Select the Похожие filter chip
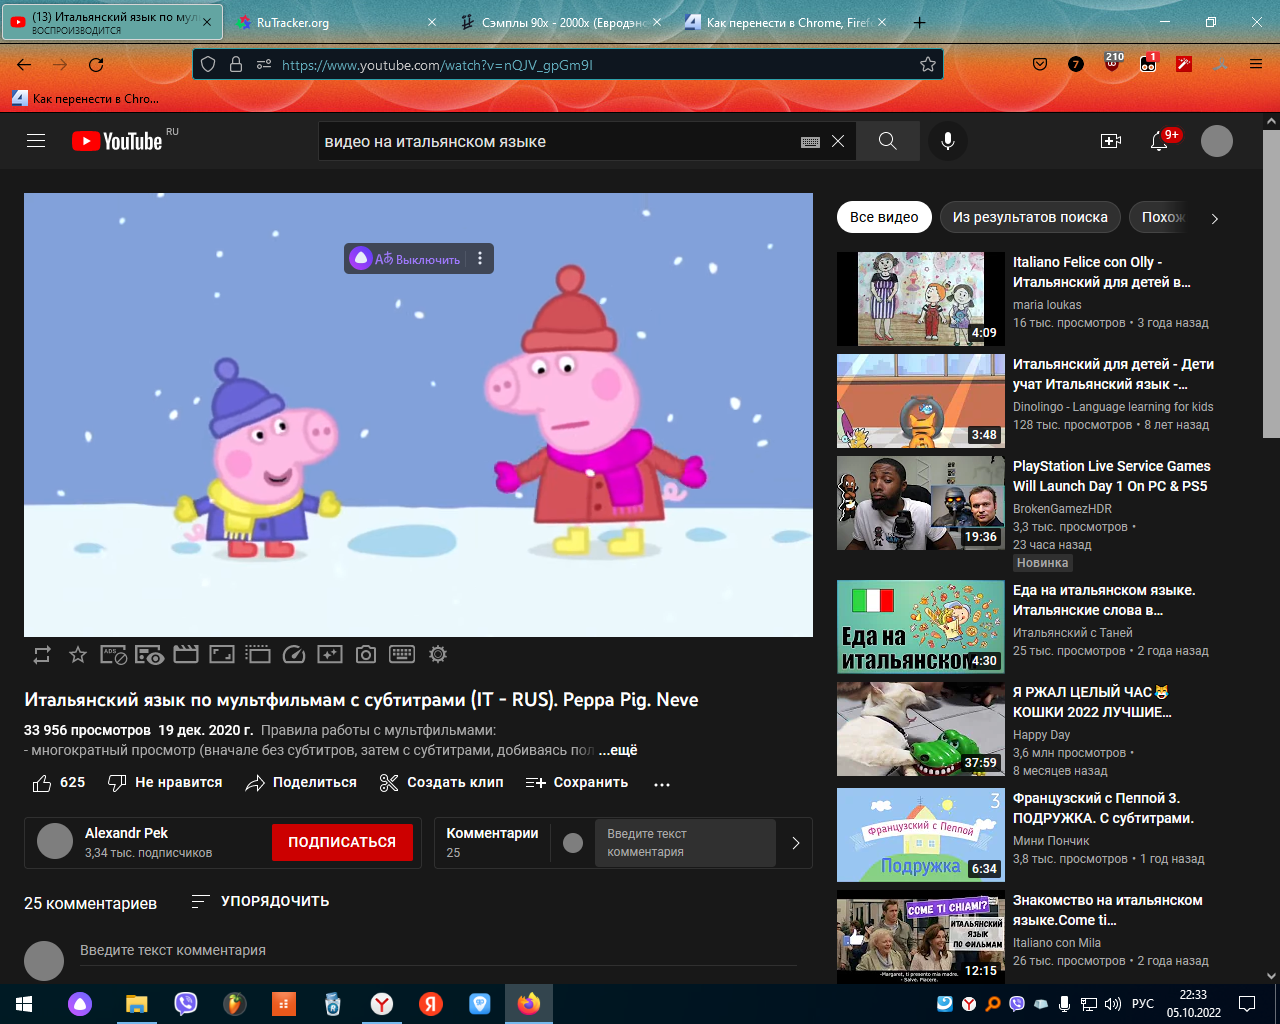 tap(1160, 217)
